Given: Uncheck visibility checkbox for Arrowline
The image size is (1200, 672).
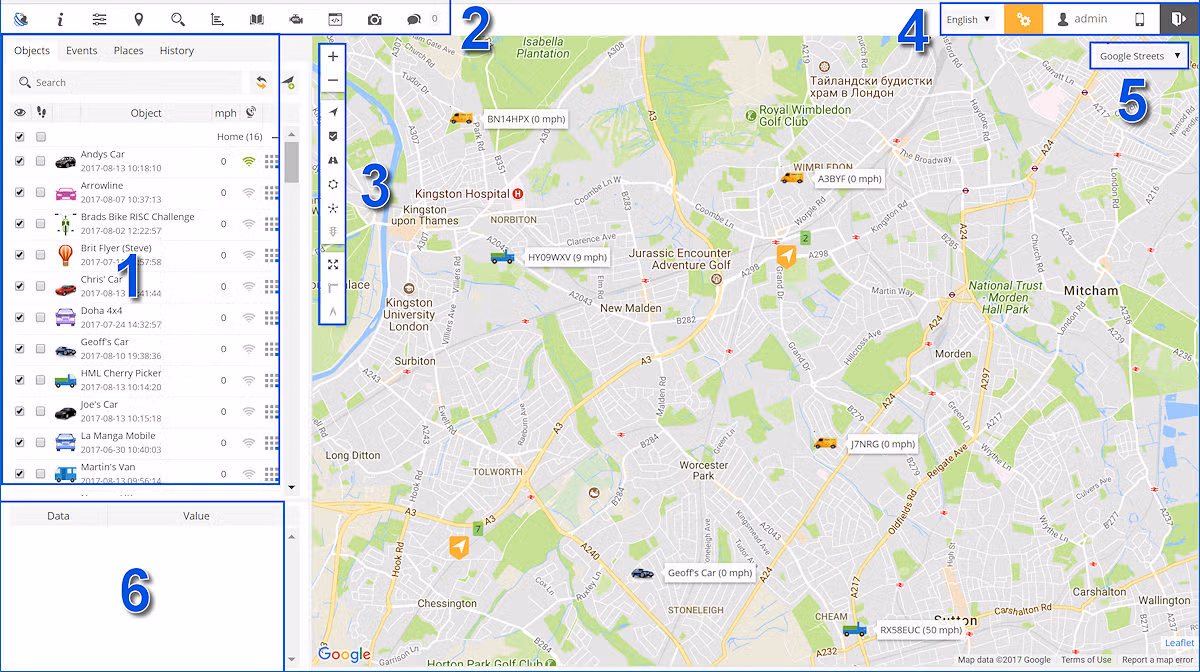Looking at the screenshot, I should (x=20, y=192).
